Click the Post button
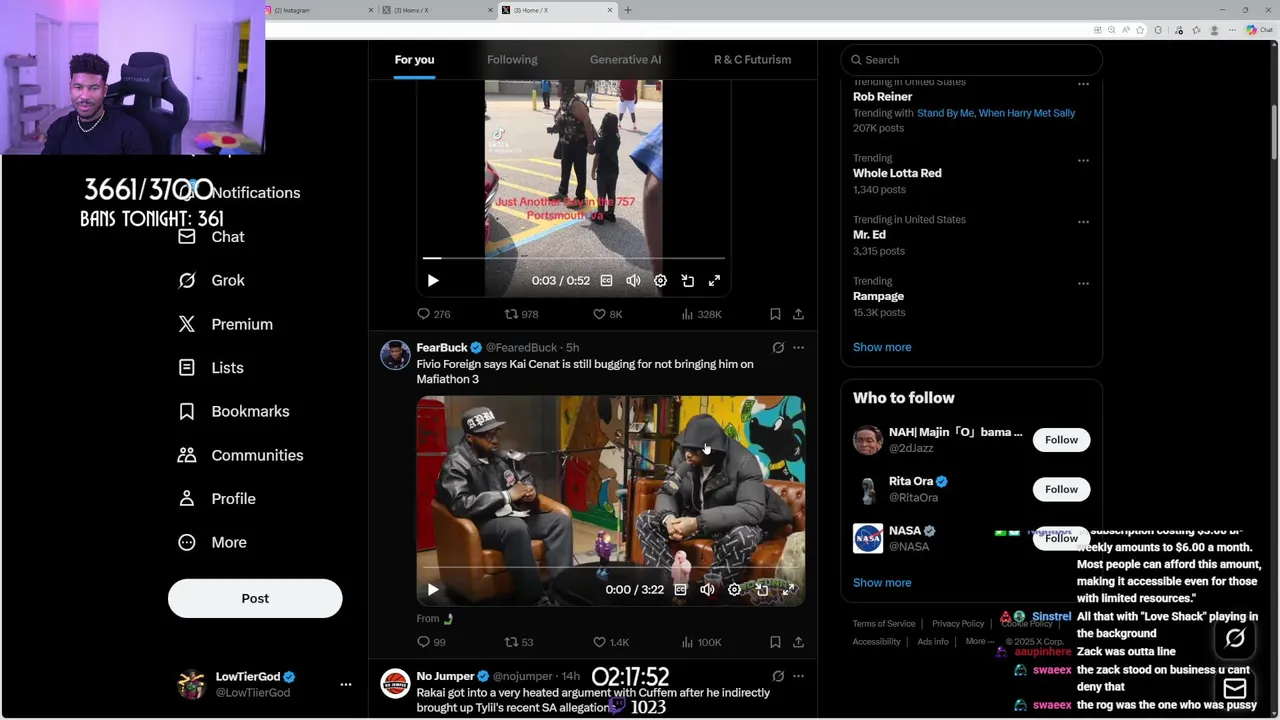1280x720 pixels. (255, 598)
